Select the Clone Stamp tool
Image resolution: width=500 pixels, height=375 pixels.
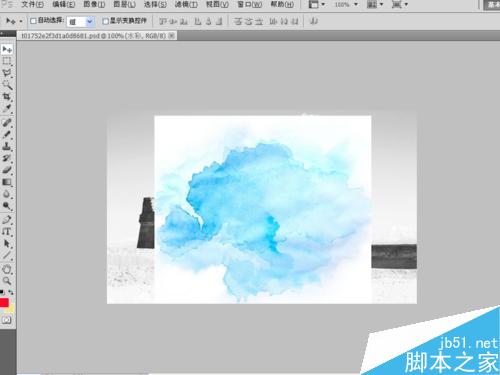point(7,146)
